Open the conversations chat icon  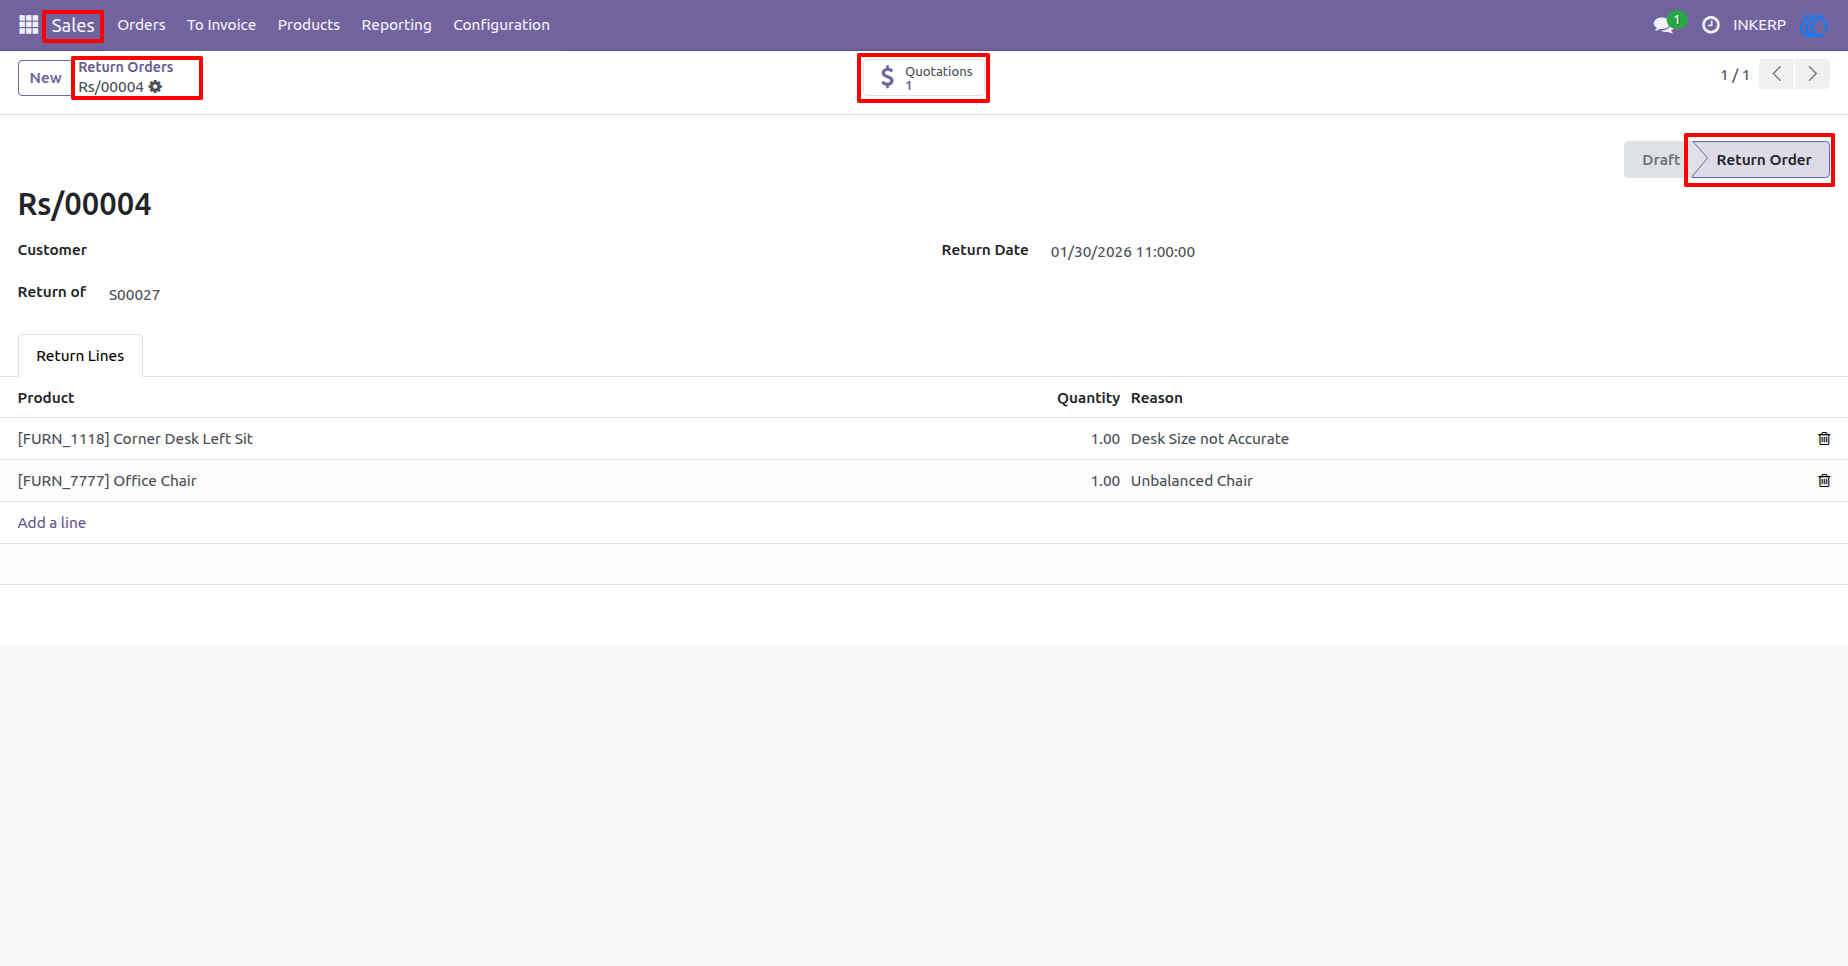coord(1665,25)
